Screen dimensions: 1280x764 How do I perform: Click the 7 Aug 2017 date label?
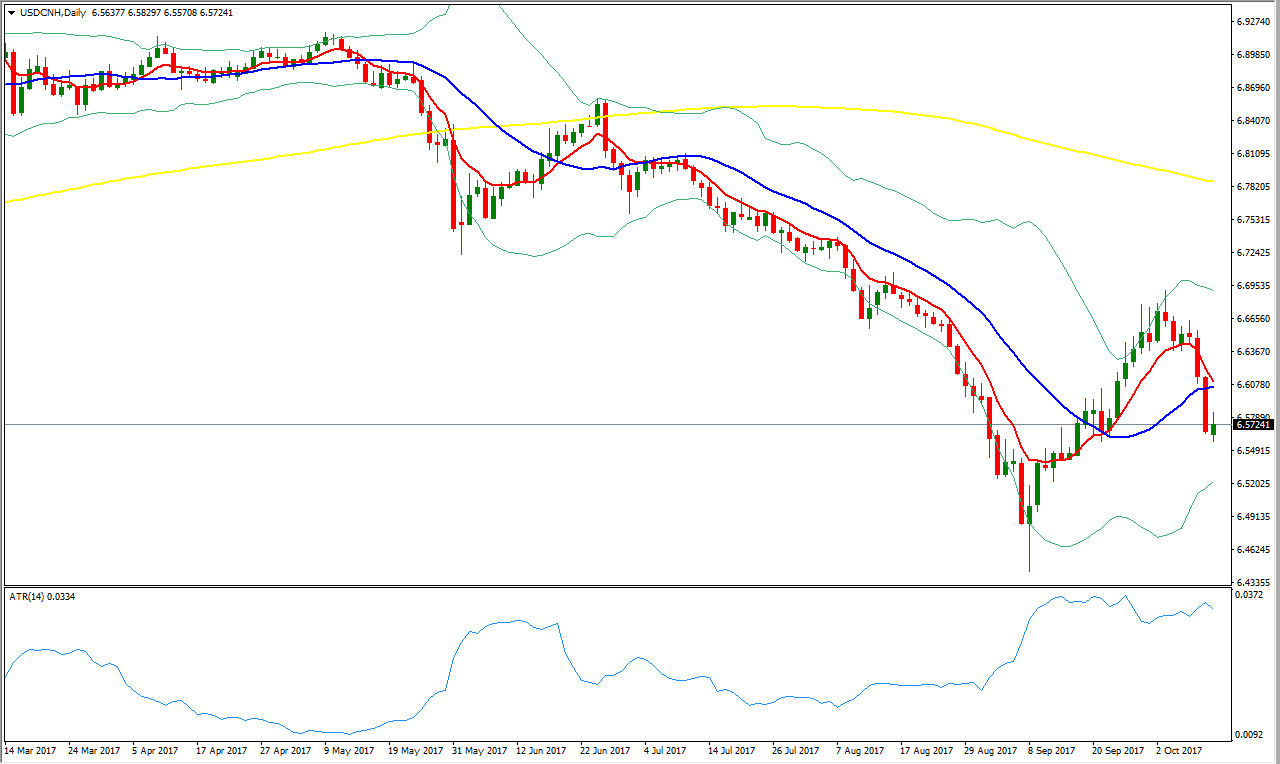[x=859, y=749]
